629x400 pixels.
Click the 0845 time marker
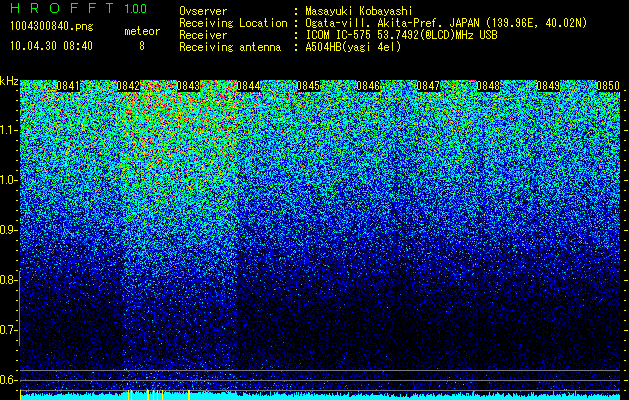click(x=308, y=86)
